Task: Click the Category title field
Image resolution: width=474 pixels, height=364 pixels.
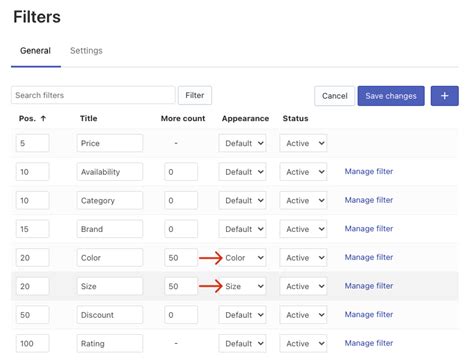Action: 110,201
